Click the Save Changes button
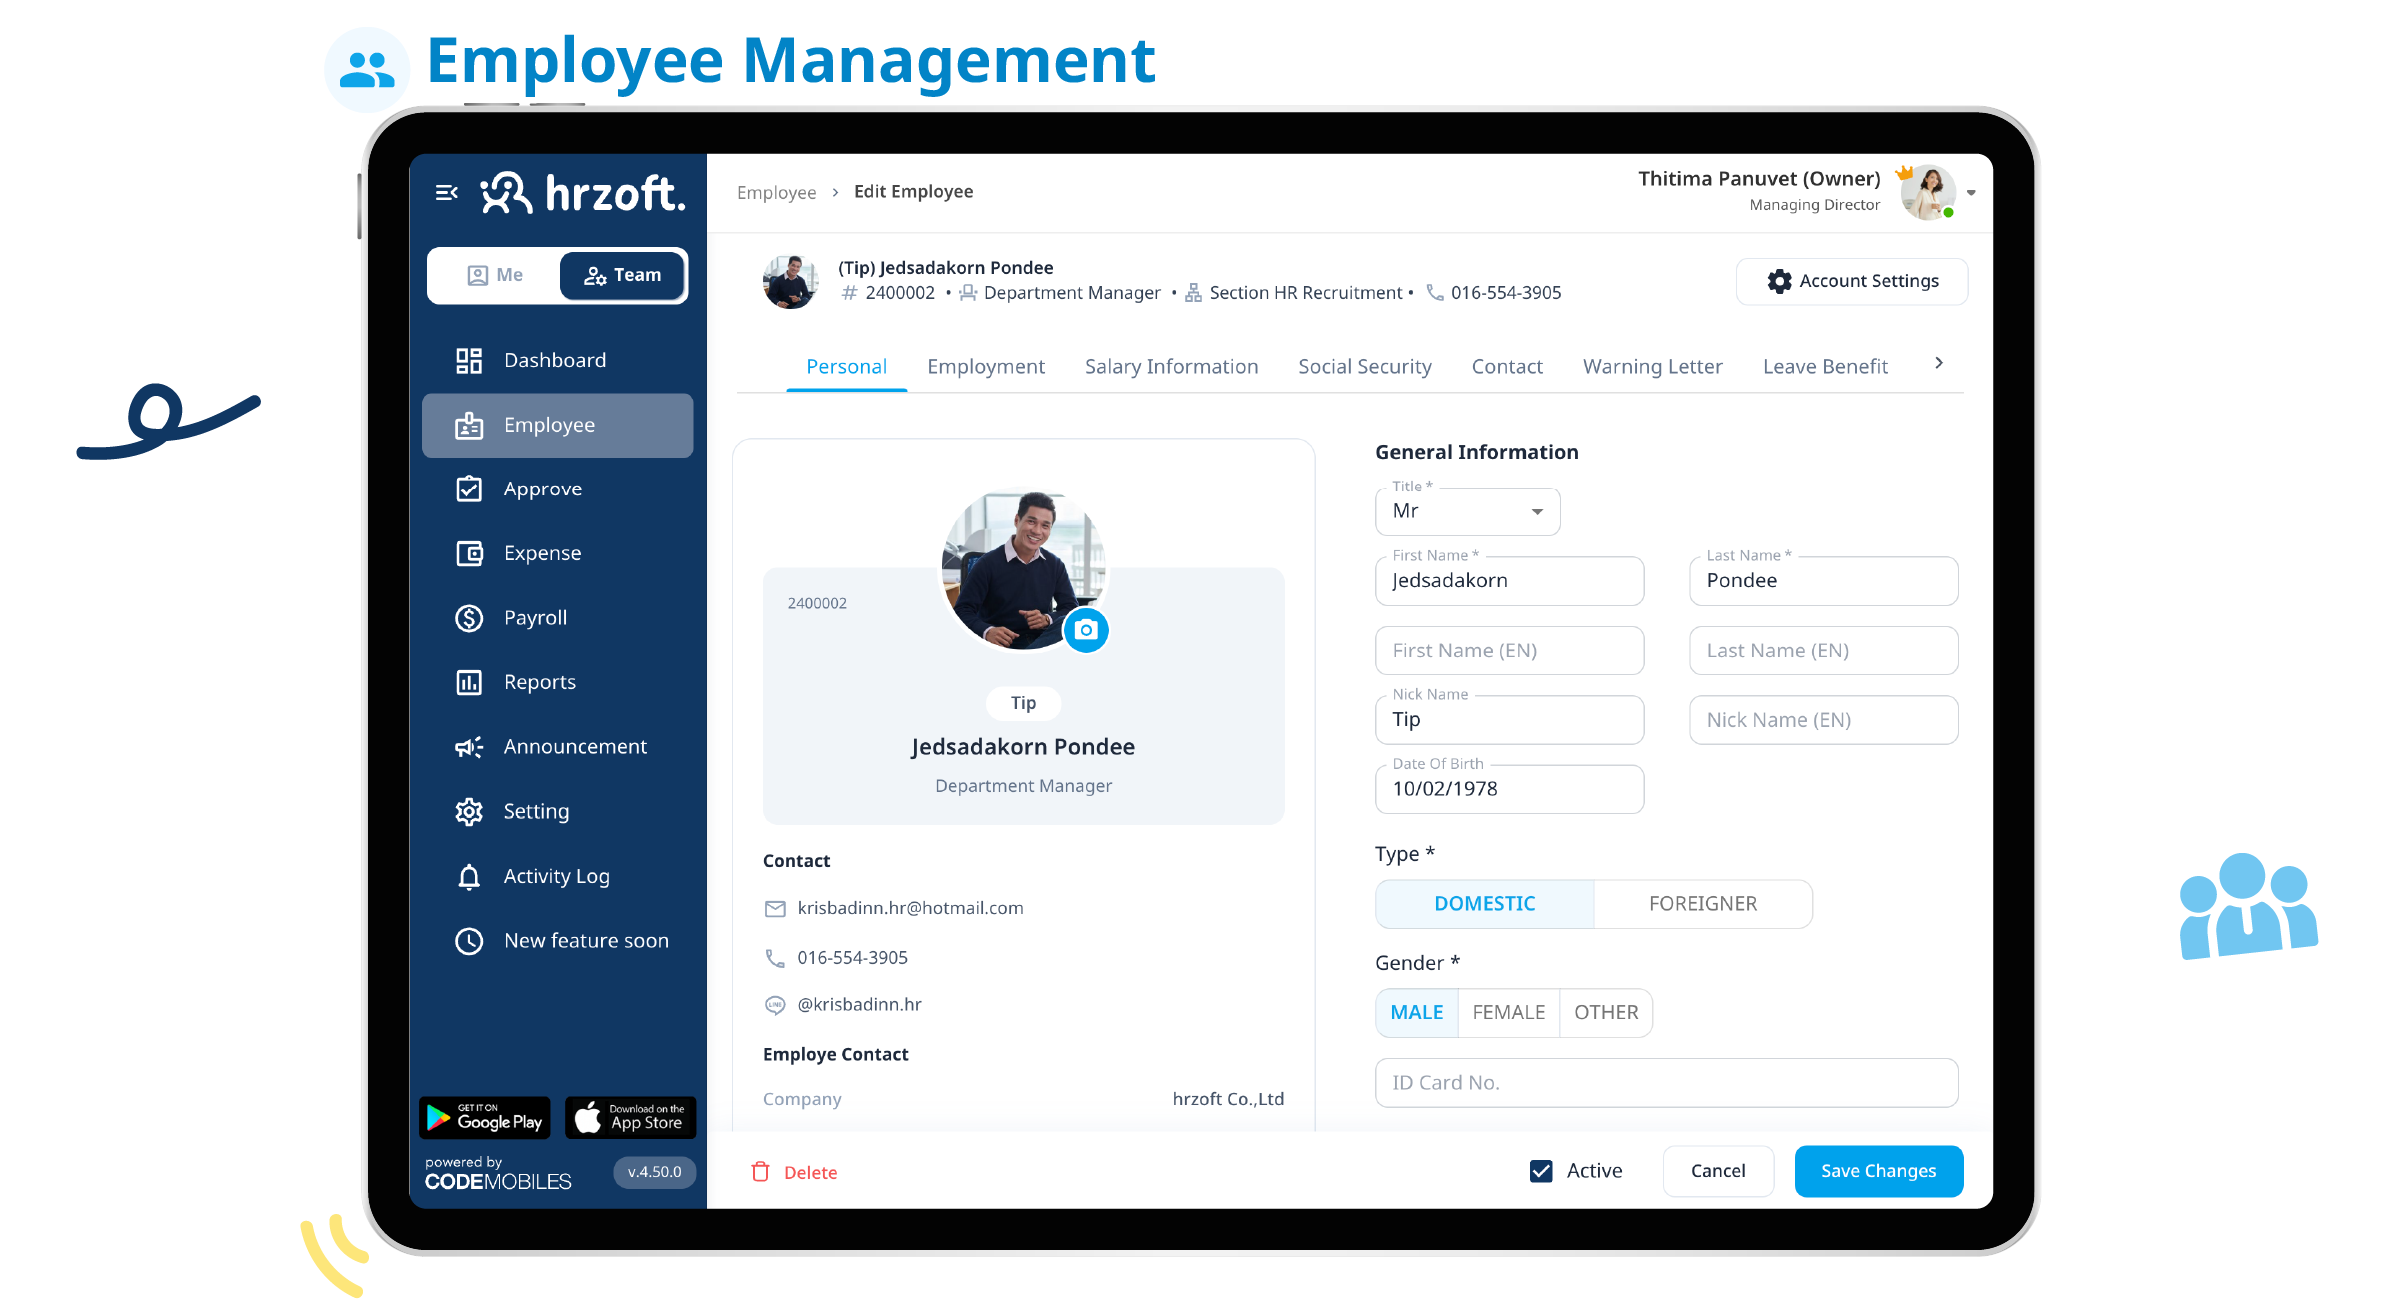This screenshot has height=1308, width=2400. pyautogui.click(x=1878, y=1171)
